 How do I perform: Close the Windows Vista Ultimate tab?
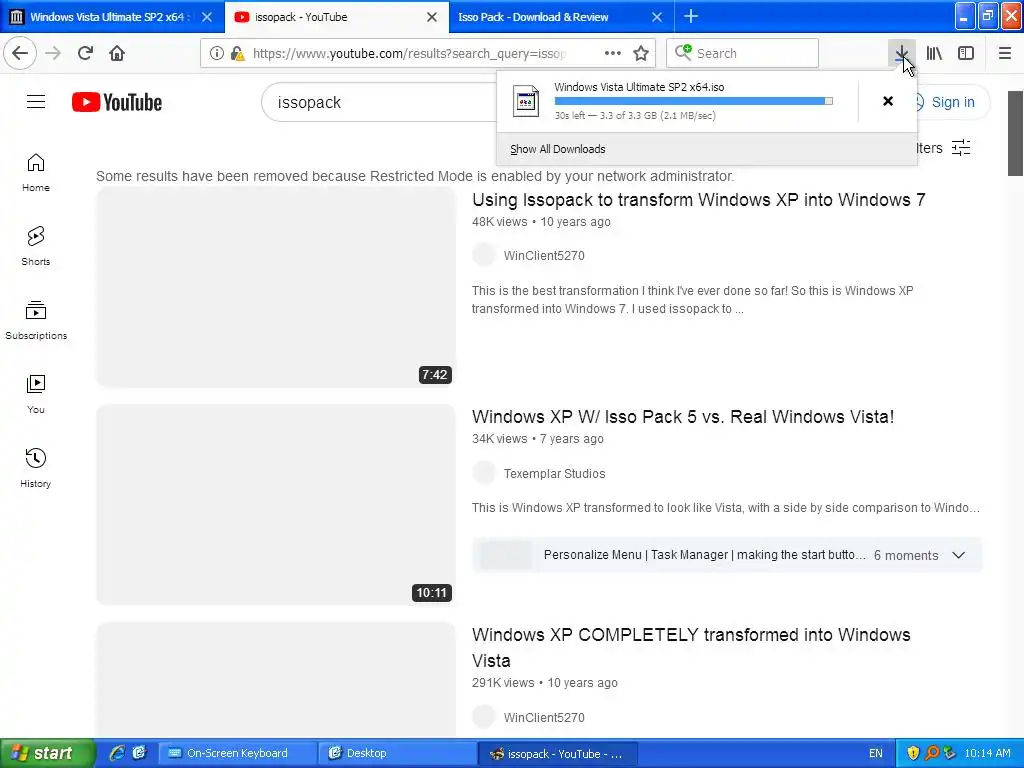coord(207,17)
